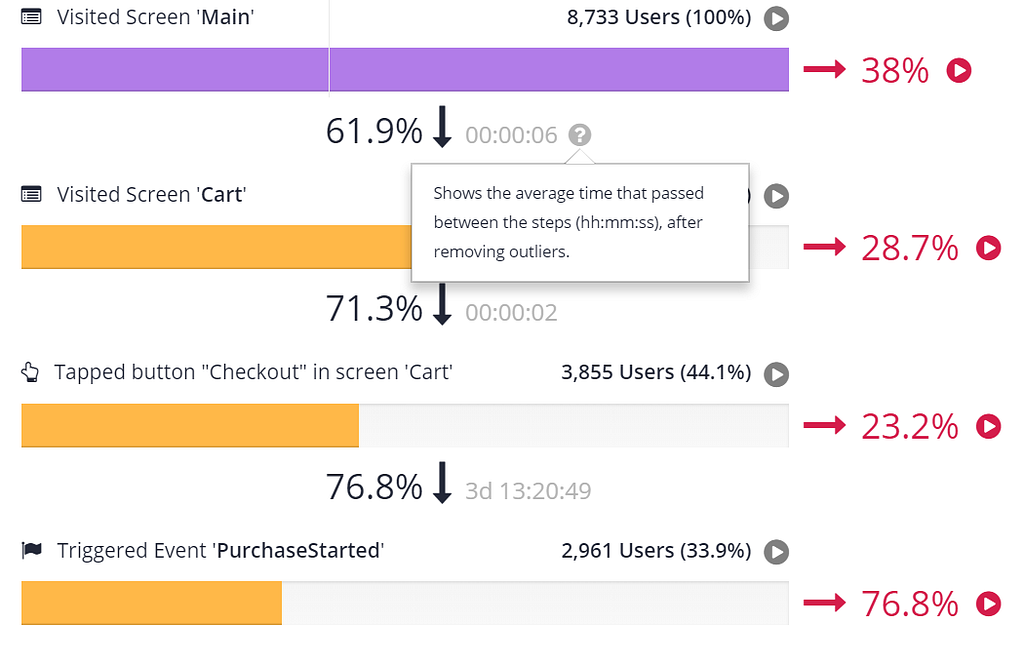
Task: Click the orange Cart funnel bar
Action: coord(216,247)
